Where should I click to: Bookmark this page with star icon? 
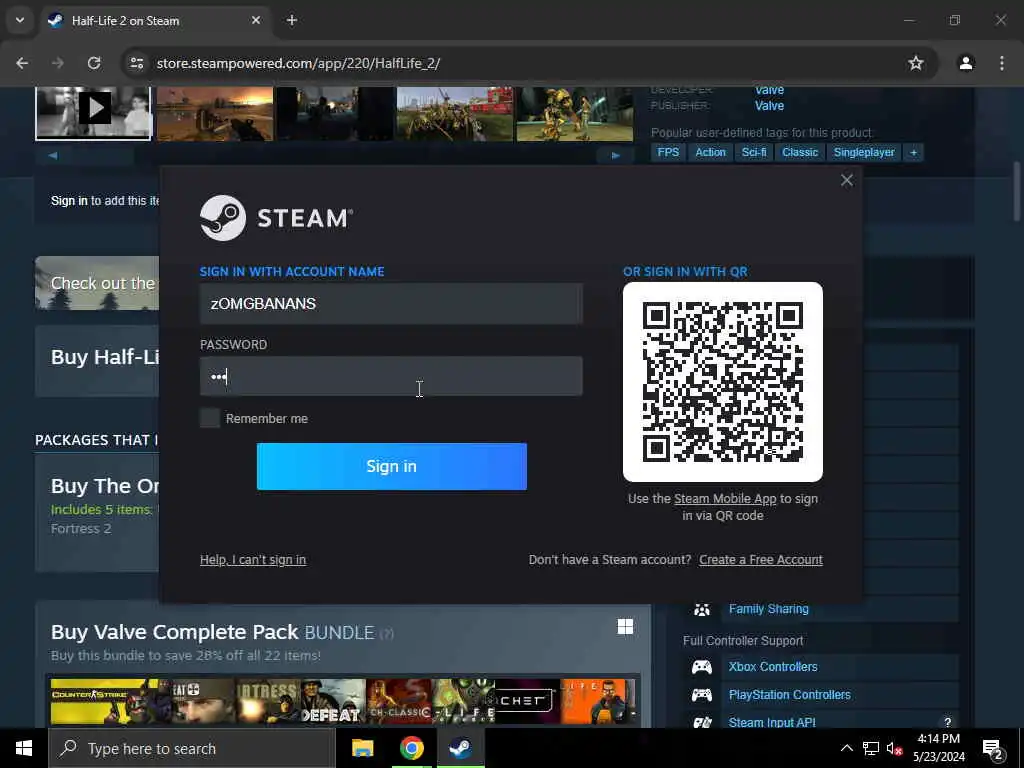pyautogui.click(x=916, y=63)
